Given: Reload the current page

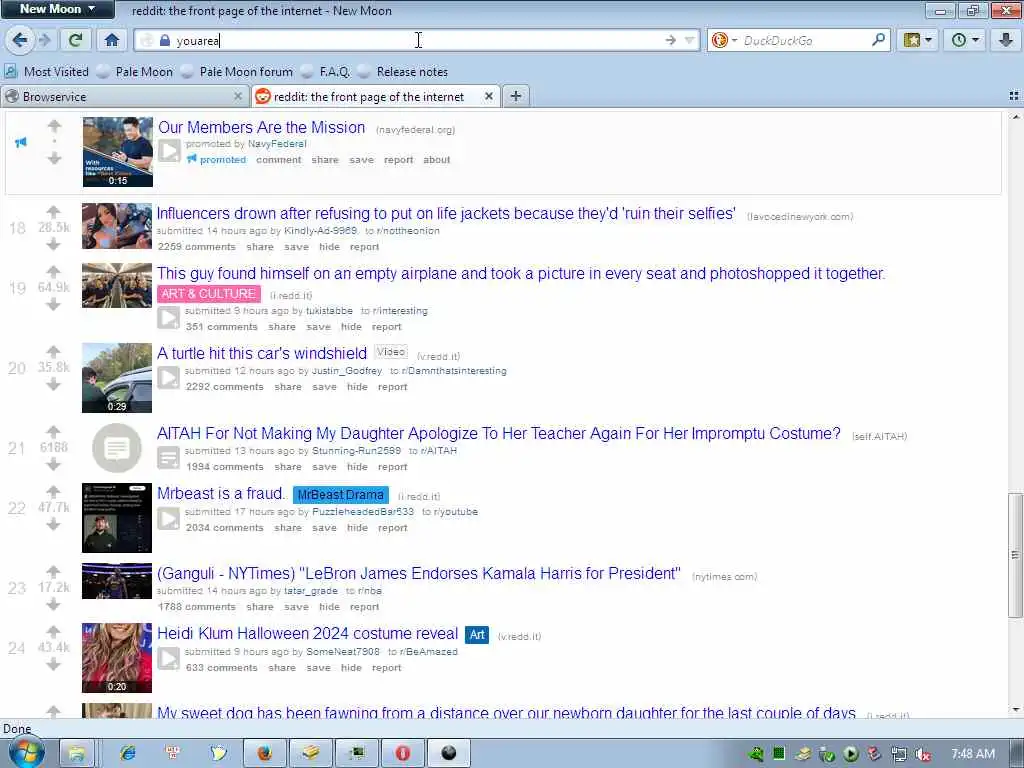Looking at the screenshot, I should tap(75, 40).
